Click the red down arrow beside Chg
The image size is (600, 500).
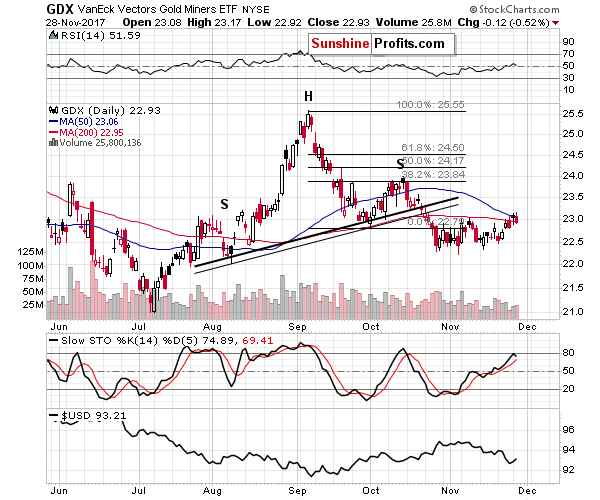555,23
